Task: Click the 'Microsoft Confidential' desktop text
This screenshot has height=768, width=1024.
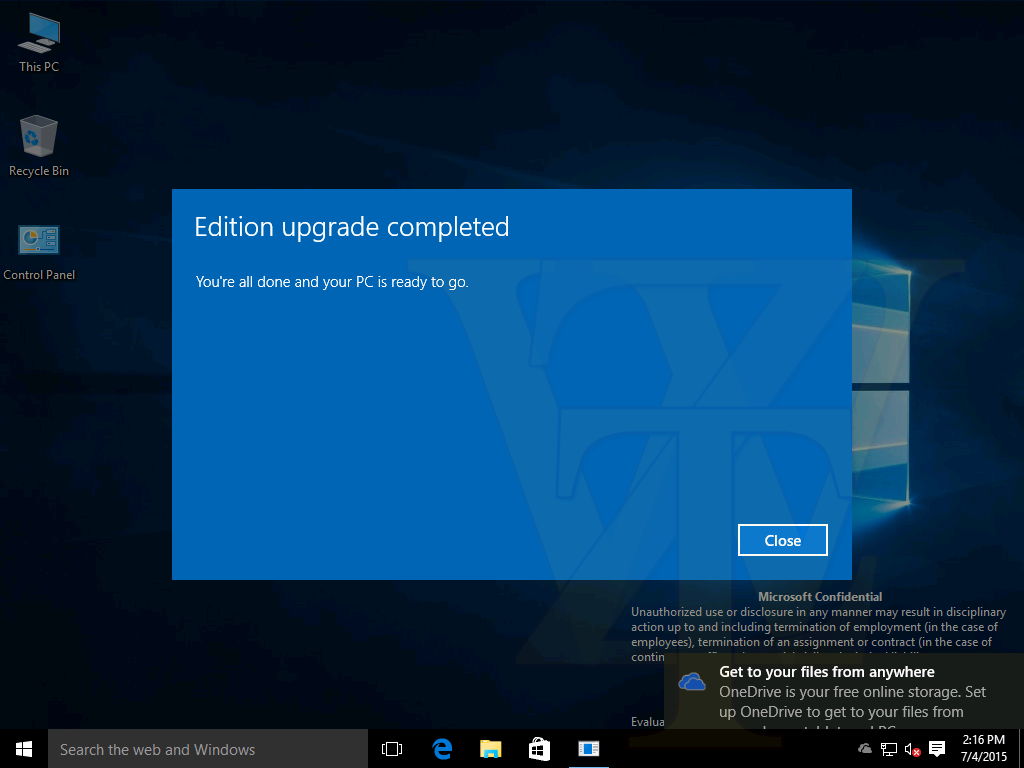Action: (820, 596)
